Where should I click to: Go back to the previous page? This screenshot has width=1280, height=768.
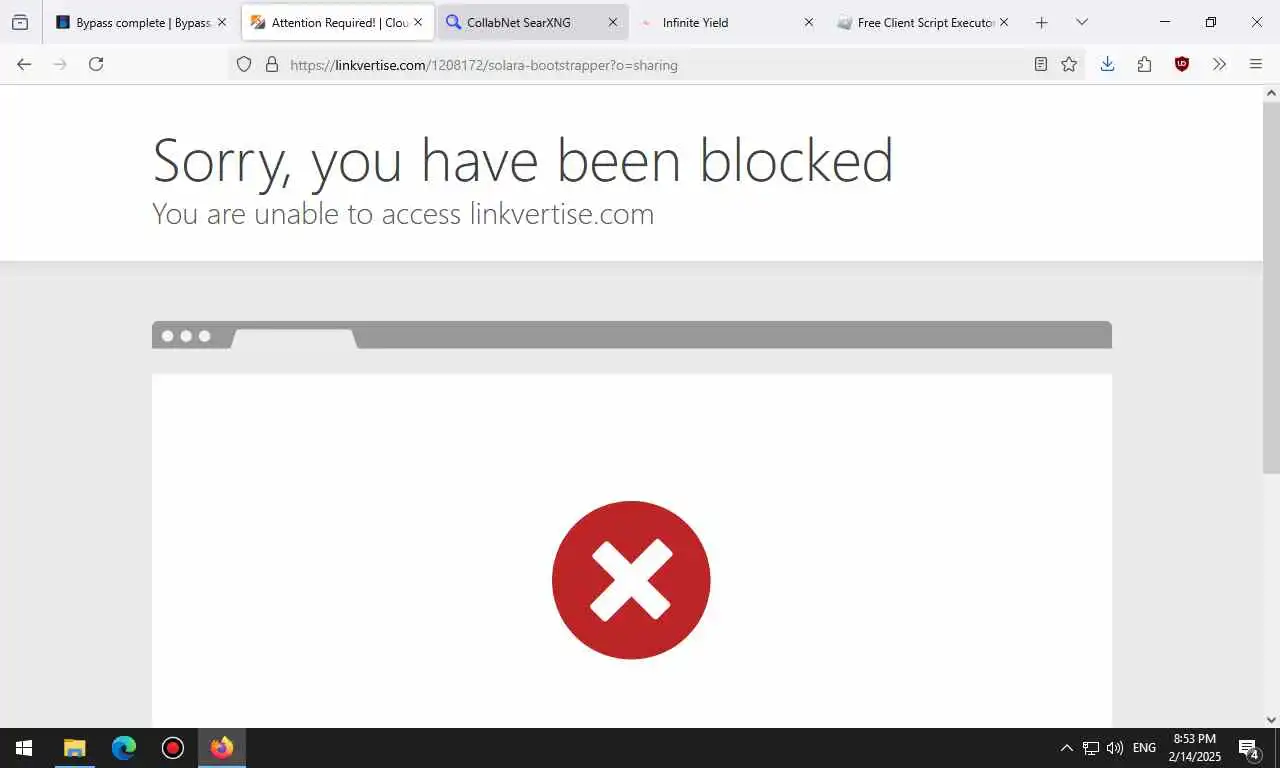[24, 64]
